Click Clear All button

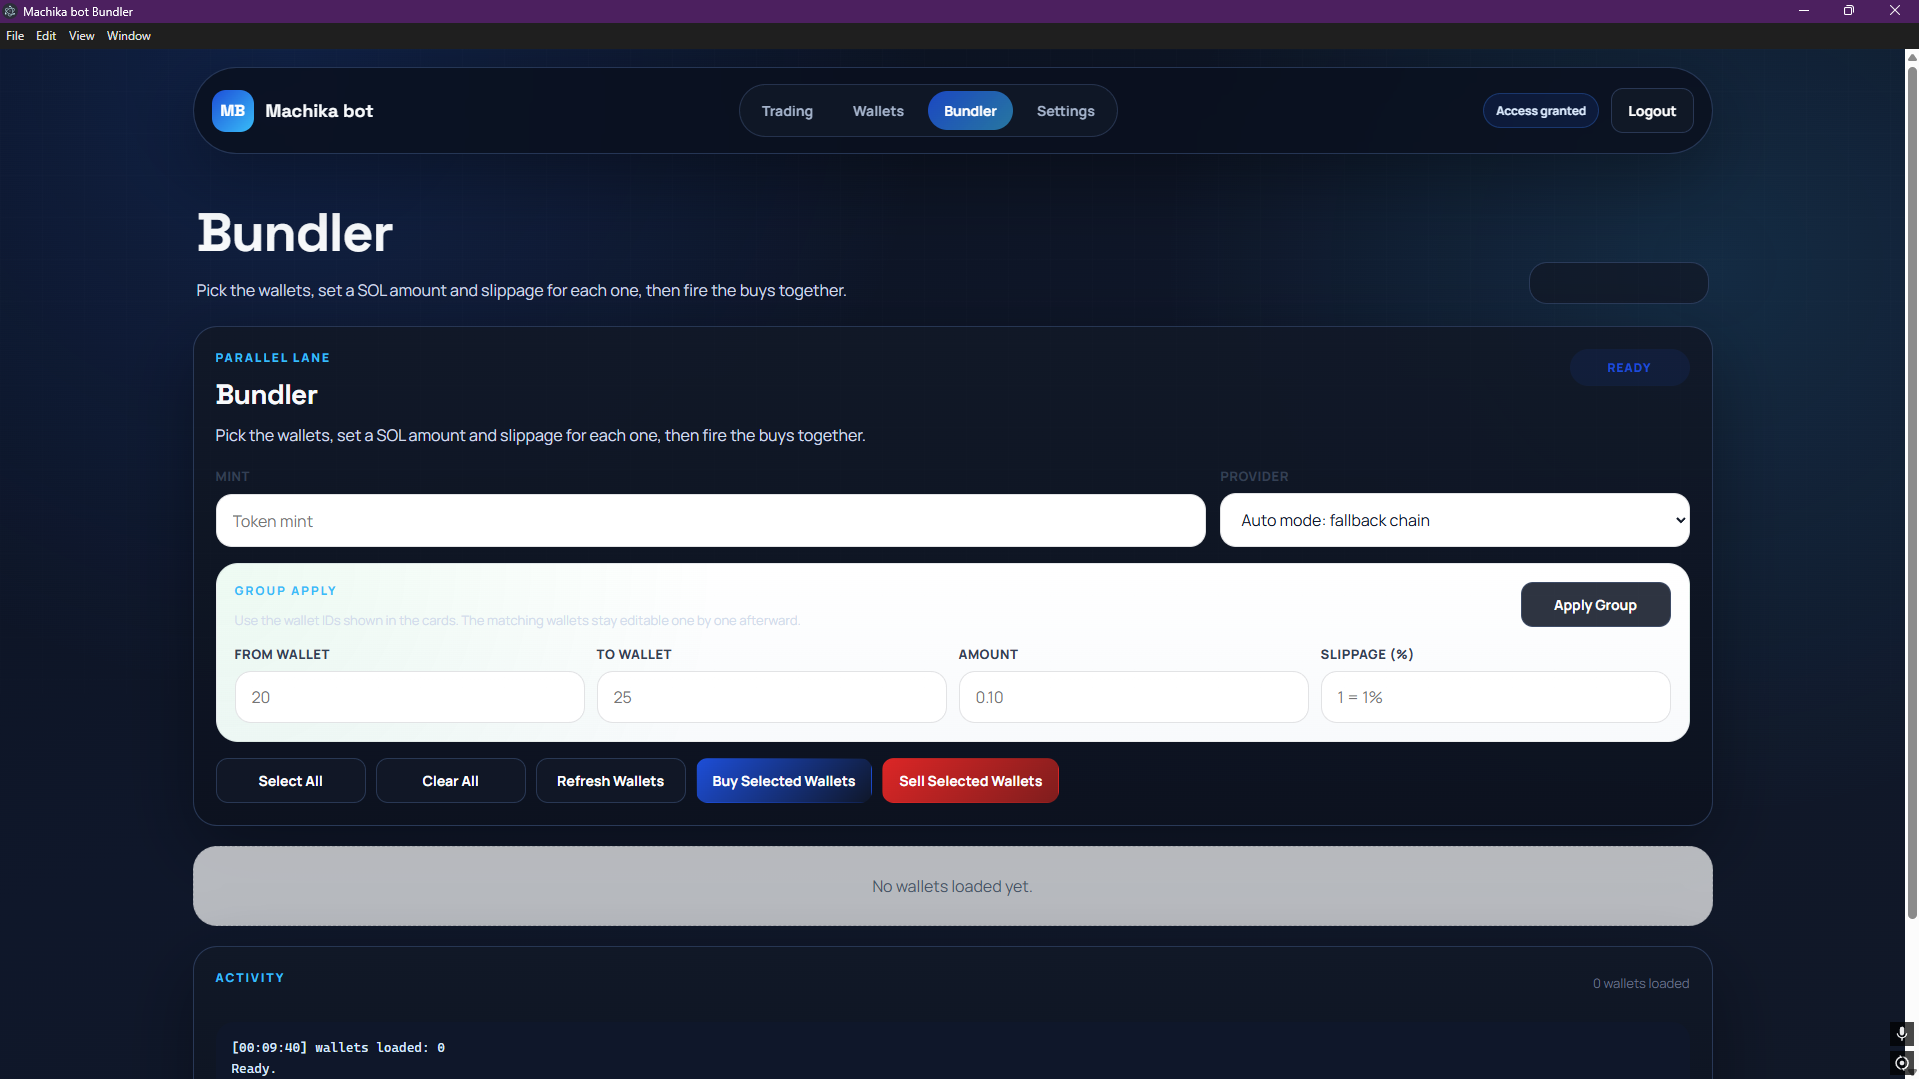450,781
